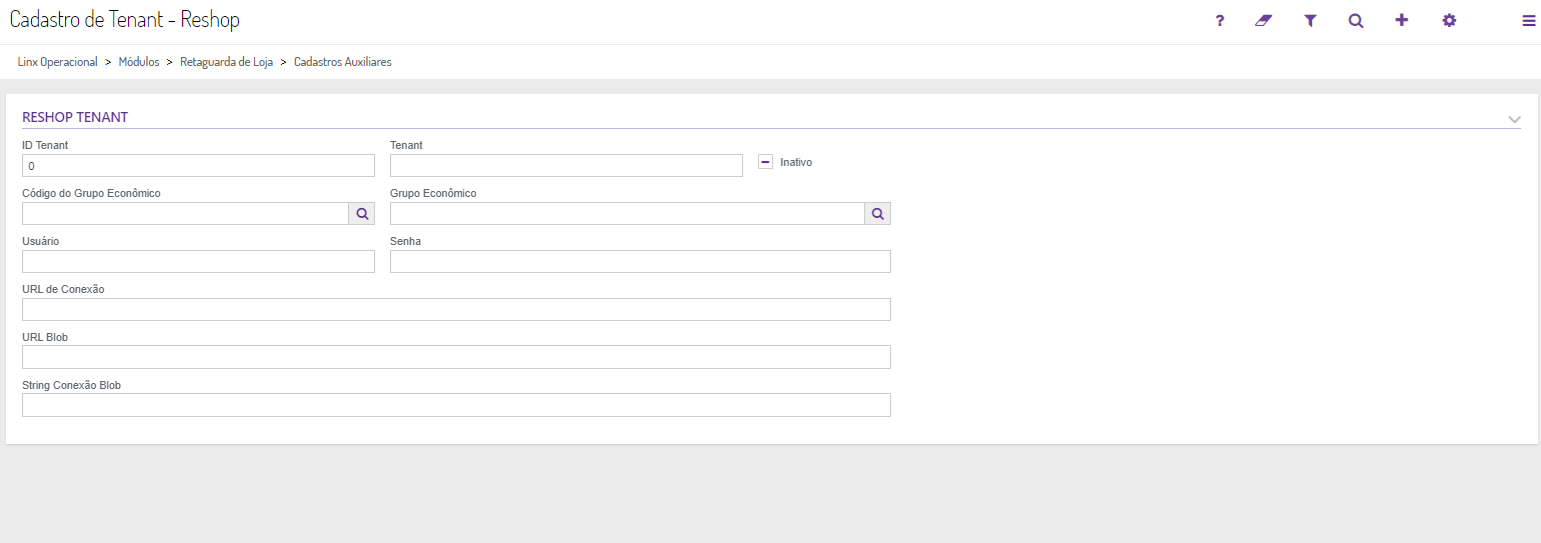Focus the Senha password field

click(x=640, y=261)
